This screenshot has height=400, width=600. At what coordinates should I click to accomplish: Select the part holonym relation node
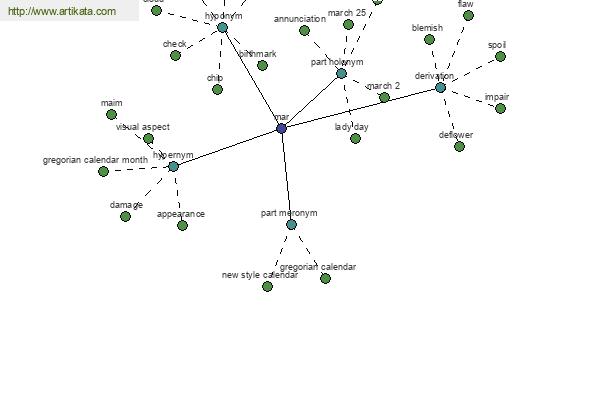pos(341,73)
